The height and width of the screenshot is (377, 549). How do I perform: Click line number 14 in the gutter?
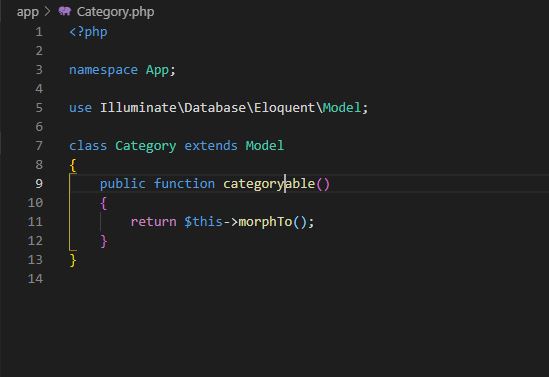coord(35,279)
